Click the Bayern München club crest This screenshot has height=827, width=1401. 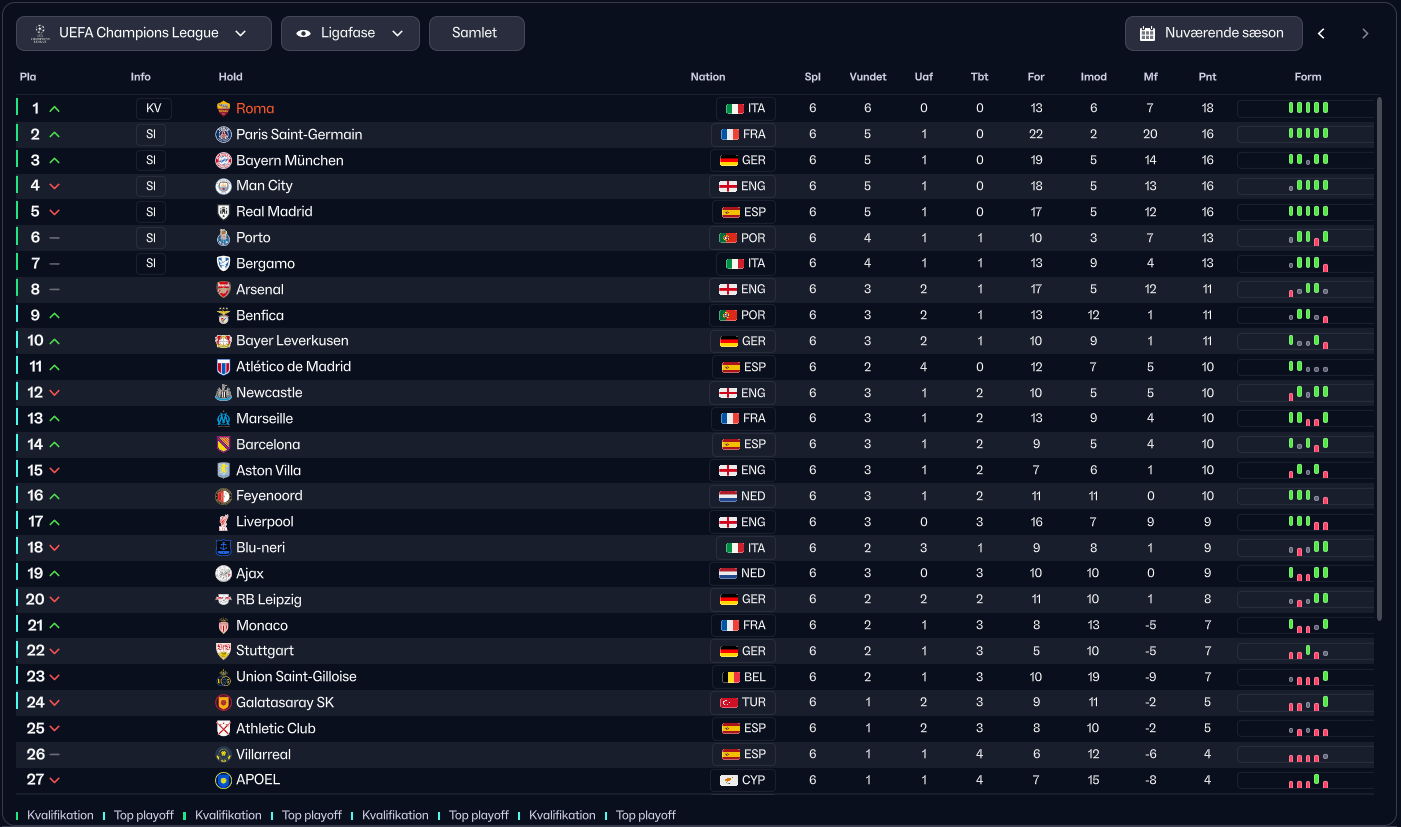click(224, 160)
